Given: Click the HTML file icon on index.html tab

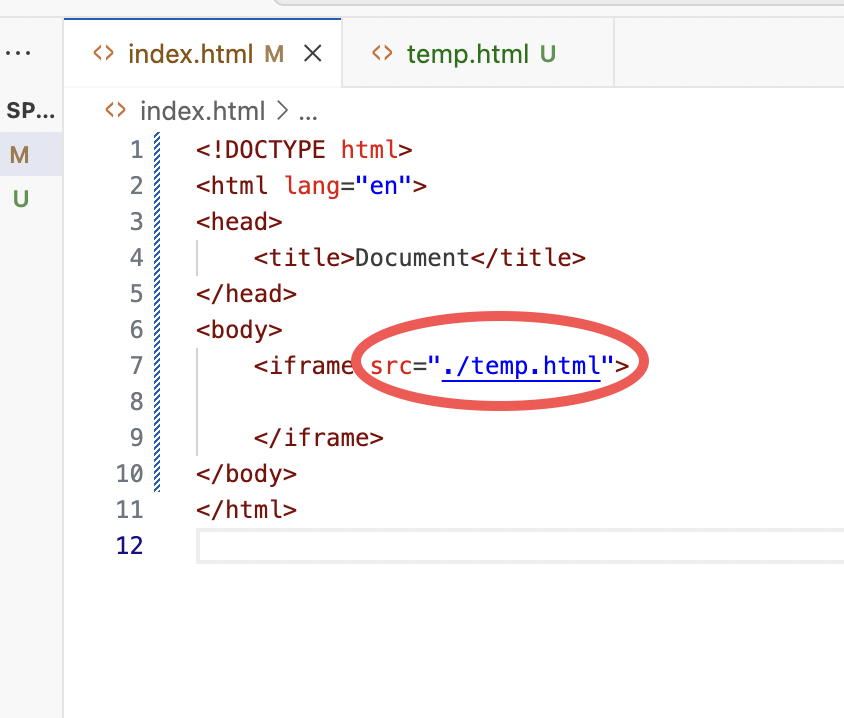Looking at the screenshot, I should click(x=103, y=53).
